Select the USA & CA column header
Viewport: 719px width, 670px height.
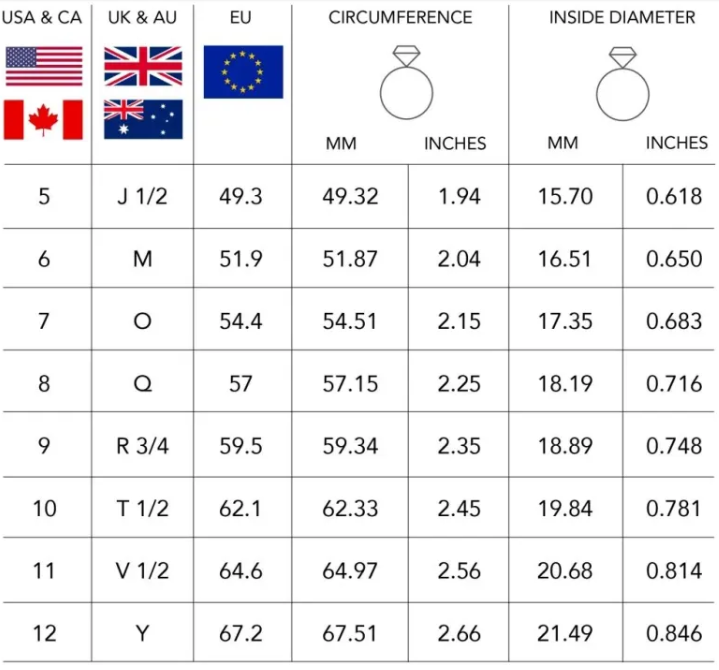(x=44, y=18)
